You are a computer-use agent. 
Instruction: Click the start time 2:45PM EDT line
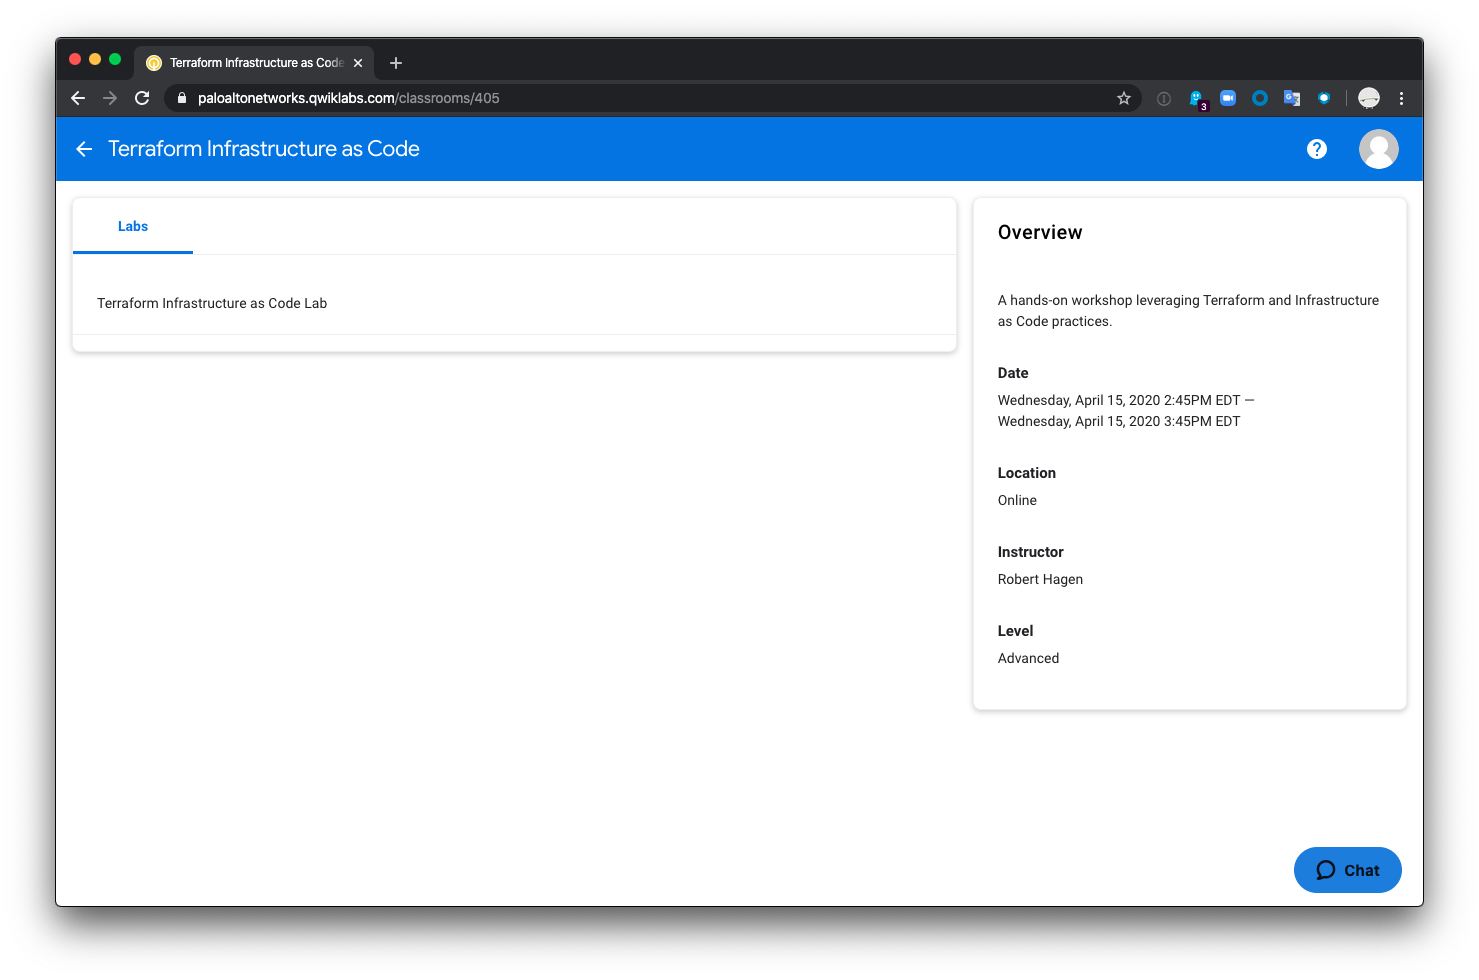click(x=1126, y=400)
